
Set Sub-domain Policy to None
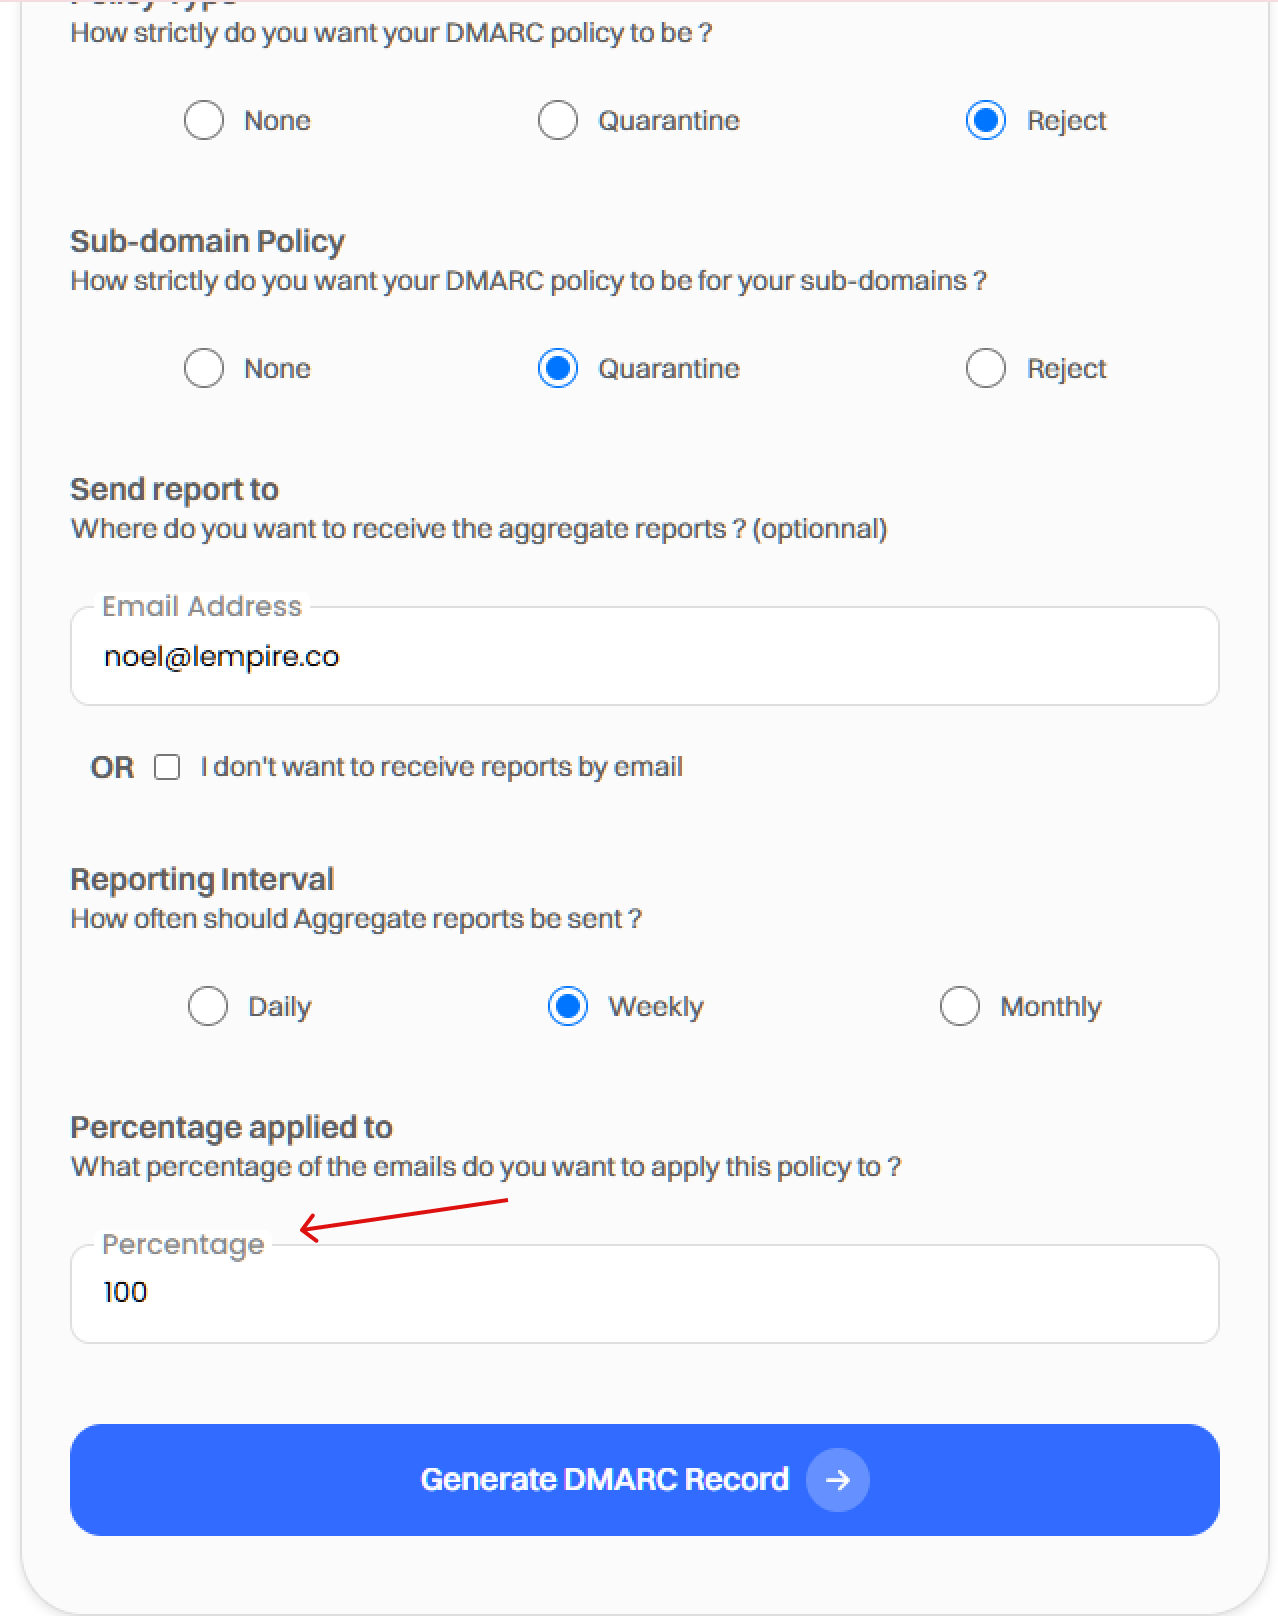click(204, 369)
